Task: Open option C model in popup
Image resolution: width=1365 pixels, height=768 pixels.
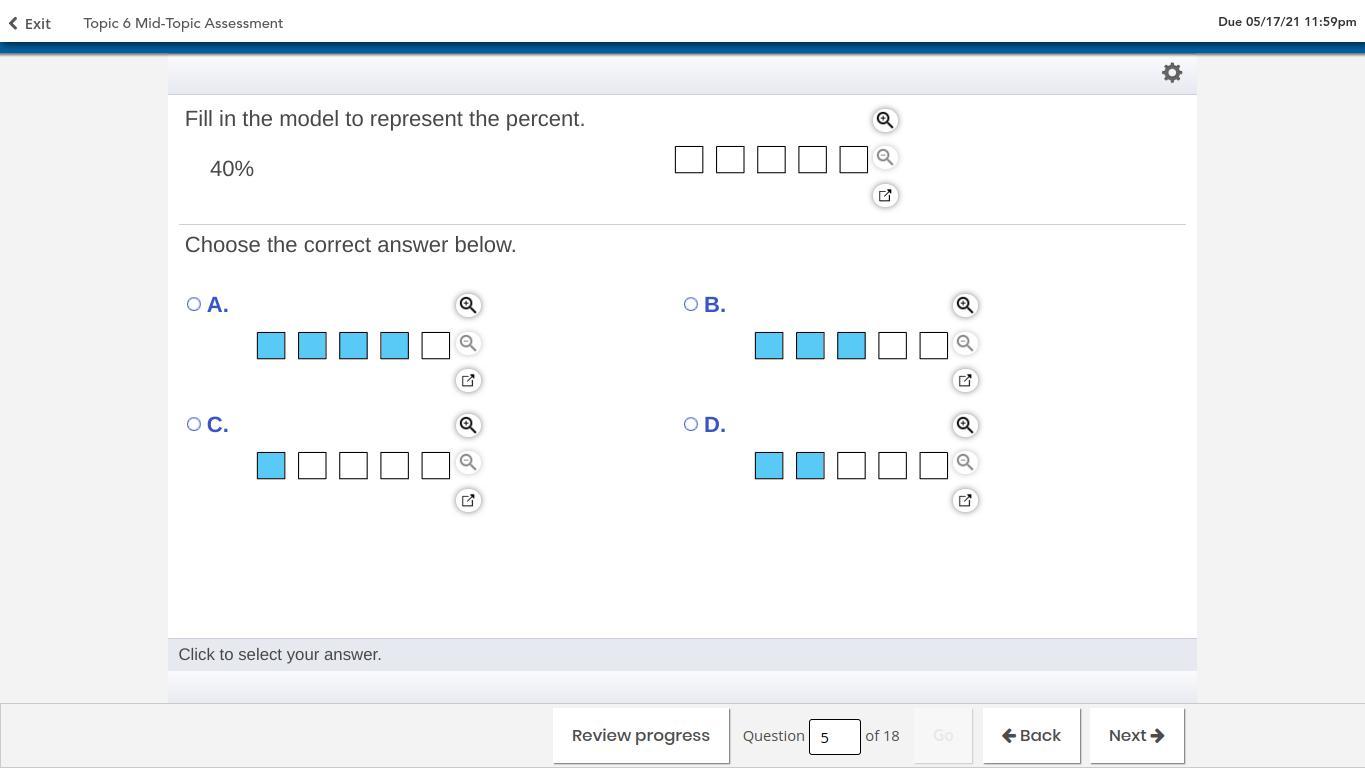Action: pyautogui.click(x=468, y=501)
